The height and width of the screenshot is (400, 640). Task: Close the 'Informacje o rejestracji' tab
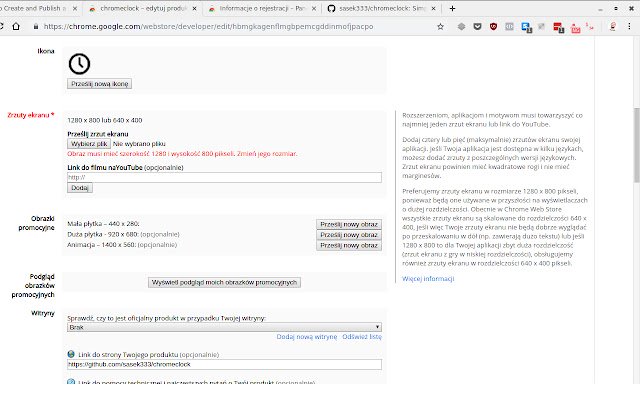click(314, 9)
